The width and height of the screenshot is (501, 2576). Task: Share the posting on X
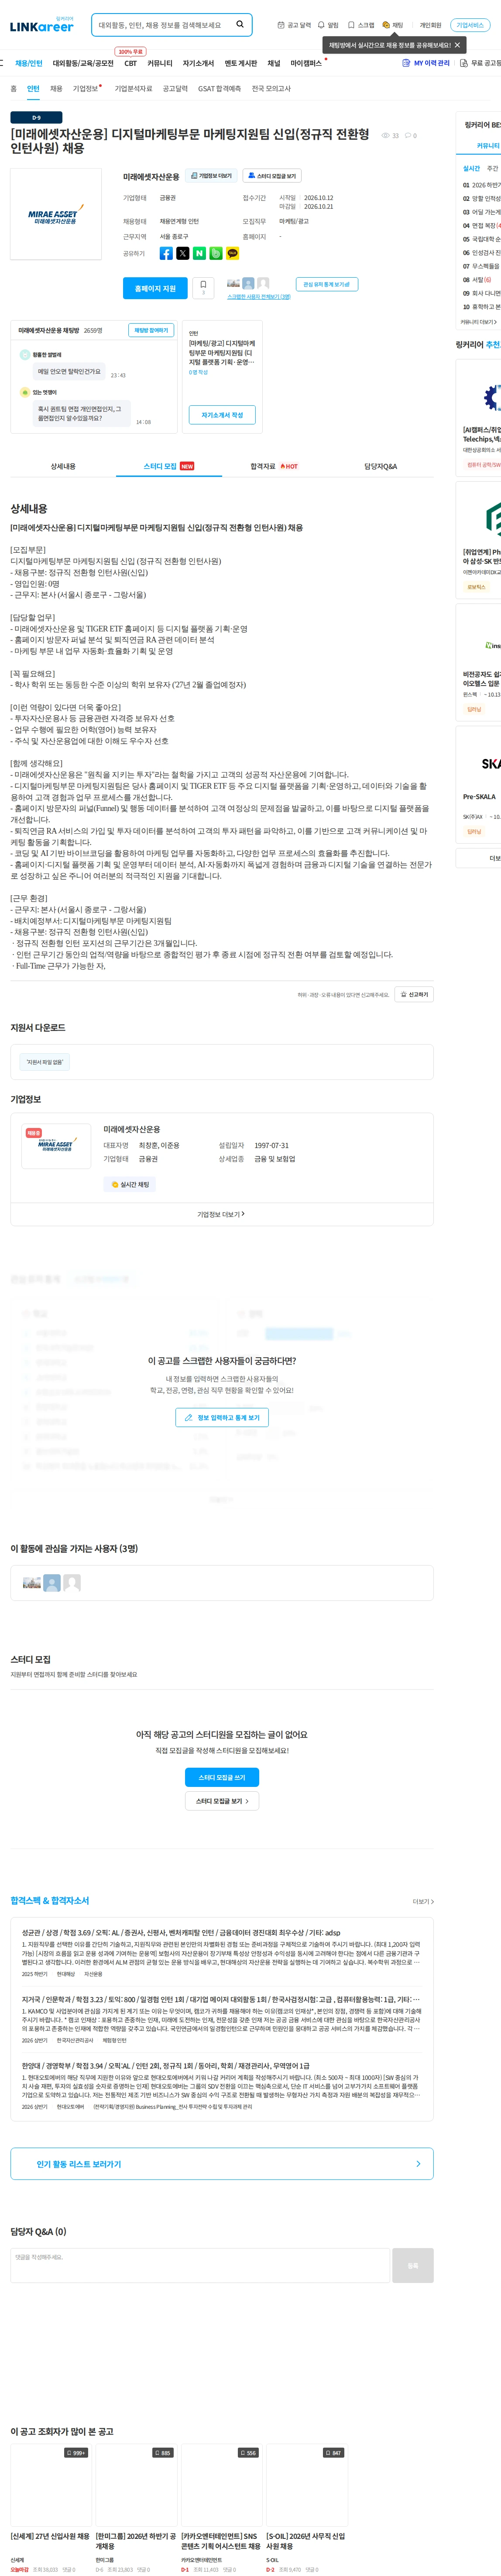coord(183,253)
